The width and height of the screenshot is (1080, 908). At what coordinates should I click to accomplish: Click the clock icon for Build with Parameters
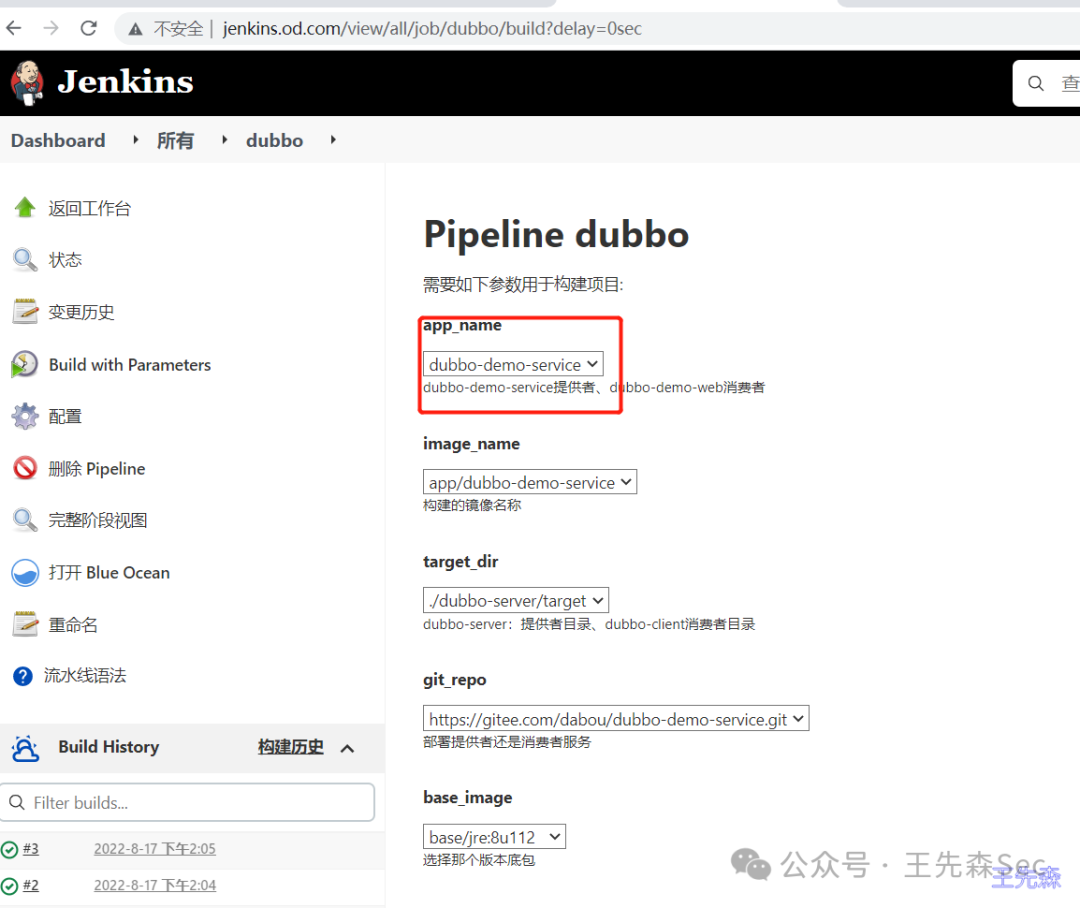click(25, 364)
